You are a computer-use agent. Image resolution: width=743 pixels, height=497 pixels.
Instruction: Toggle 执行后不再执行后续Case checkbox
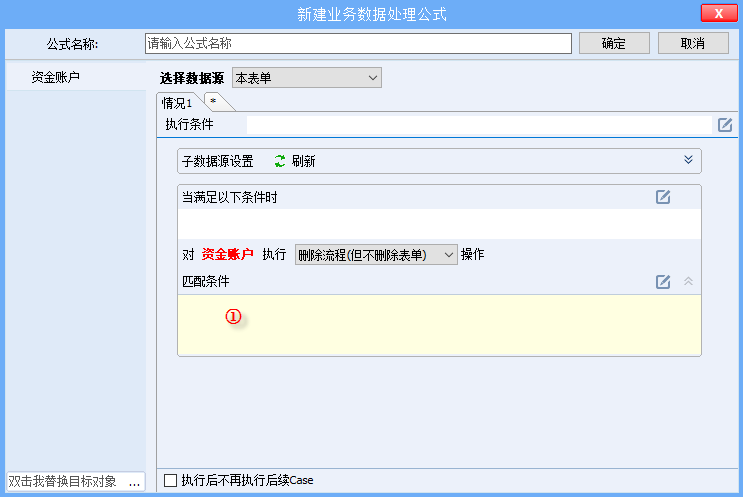(171, 480)
